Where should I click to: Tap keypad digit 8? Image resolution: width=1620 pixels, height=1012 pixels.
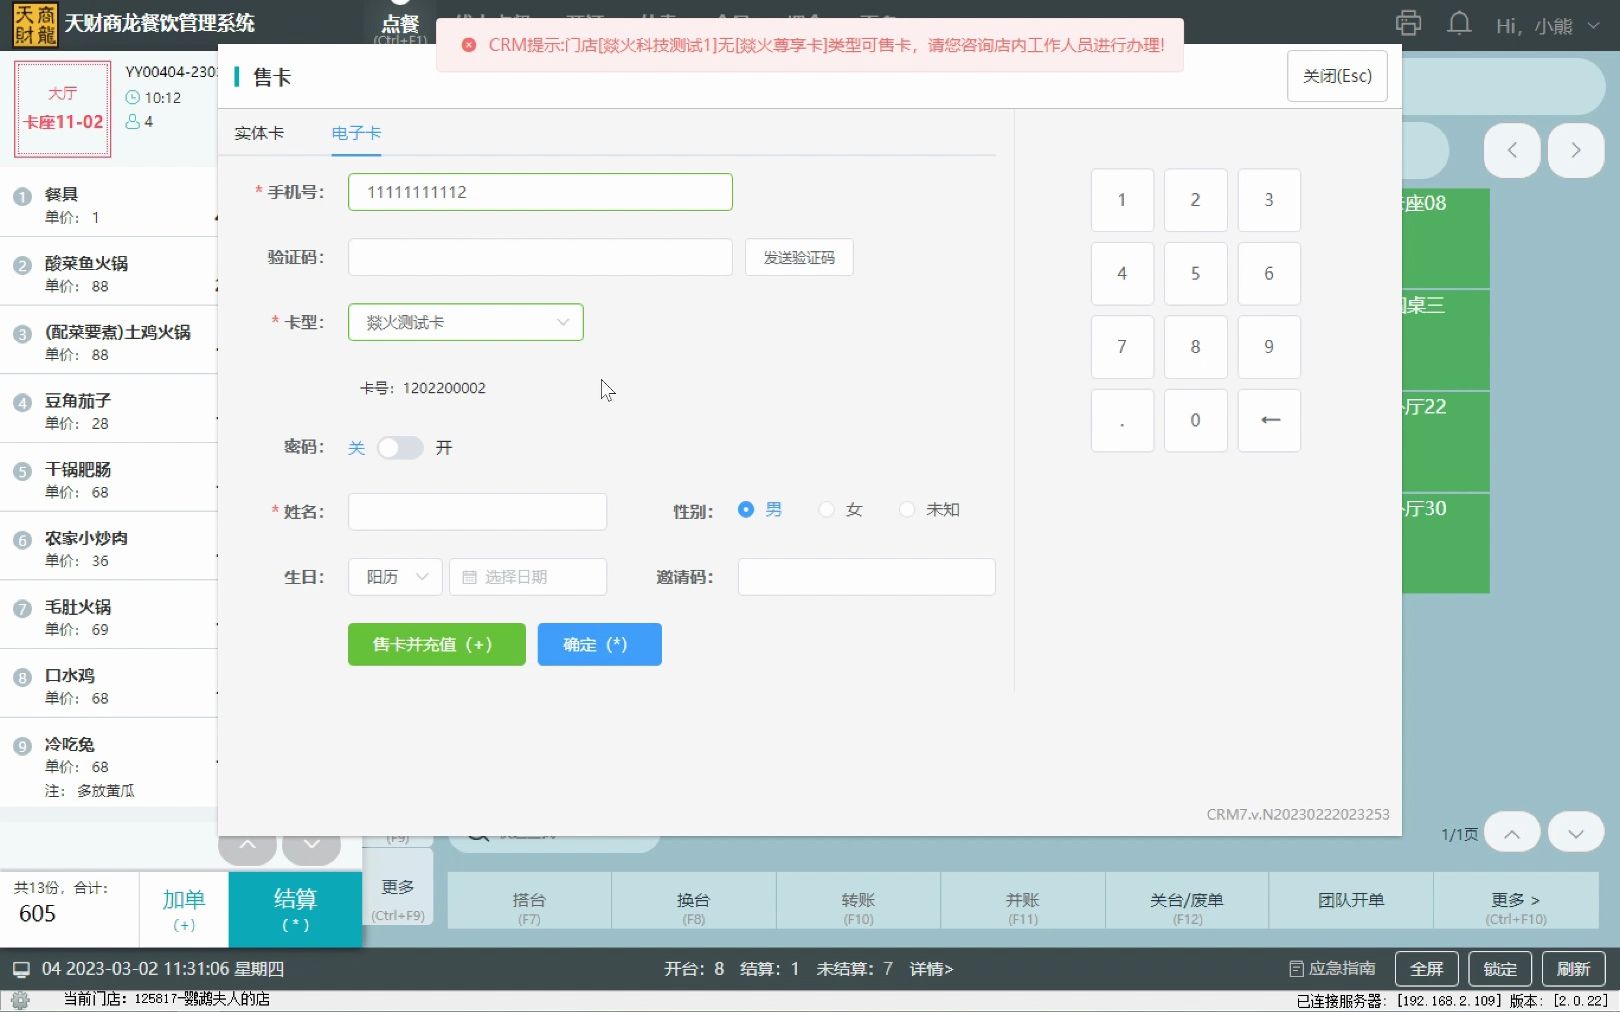tap(1195, 347)
